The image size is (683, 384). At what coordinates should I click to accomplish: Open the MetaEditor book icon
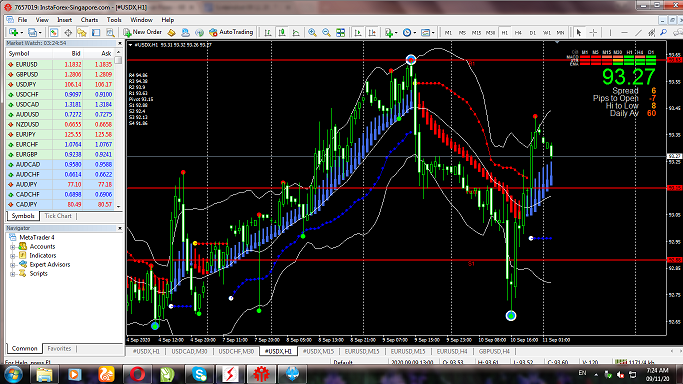[171, 33]
